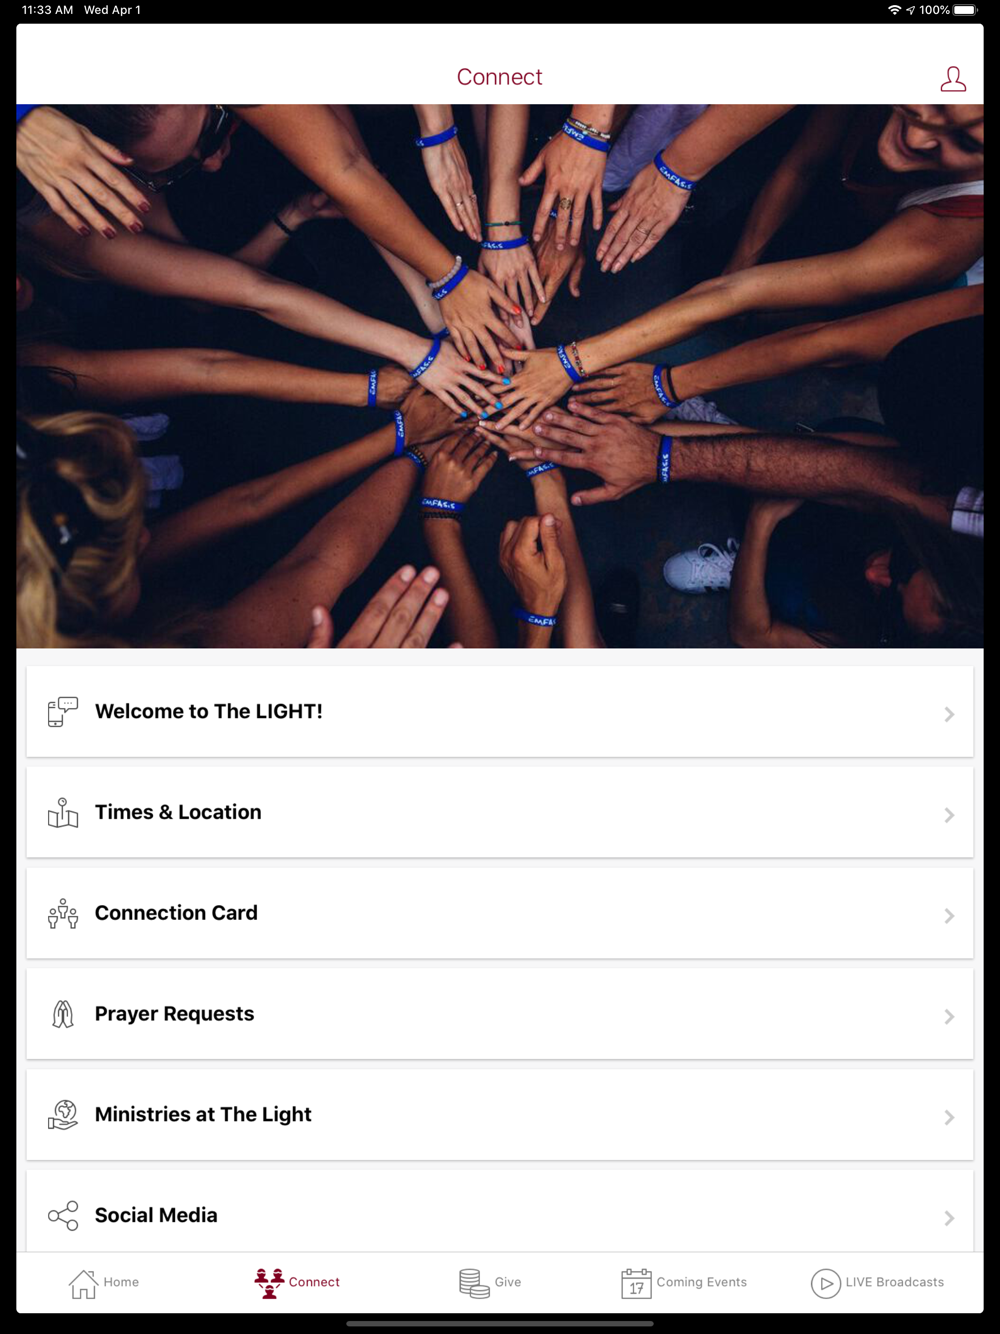Tap the people icon for Connection Card
Screen dimensions: 1000x1334
pyautogui.click(x=63, y=914)
